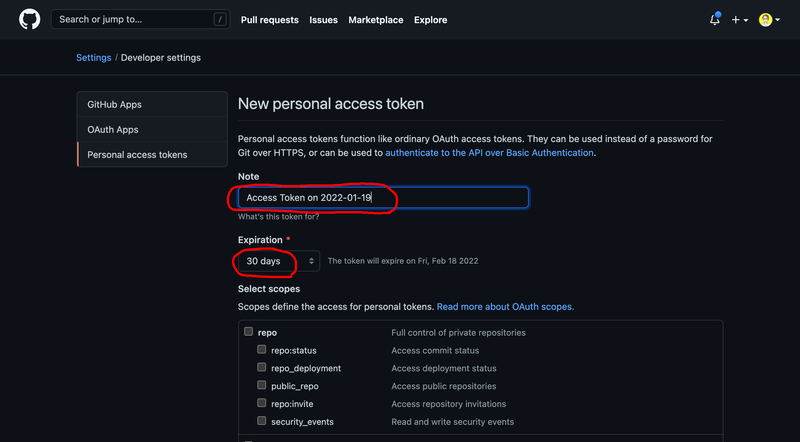Check the repo:status scope
The image size is (800, 442).
coord(262,351)
